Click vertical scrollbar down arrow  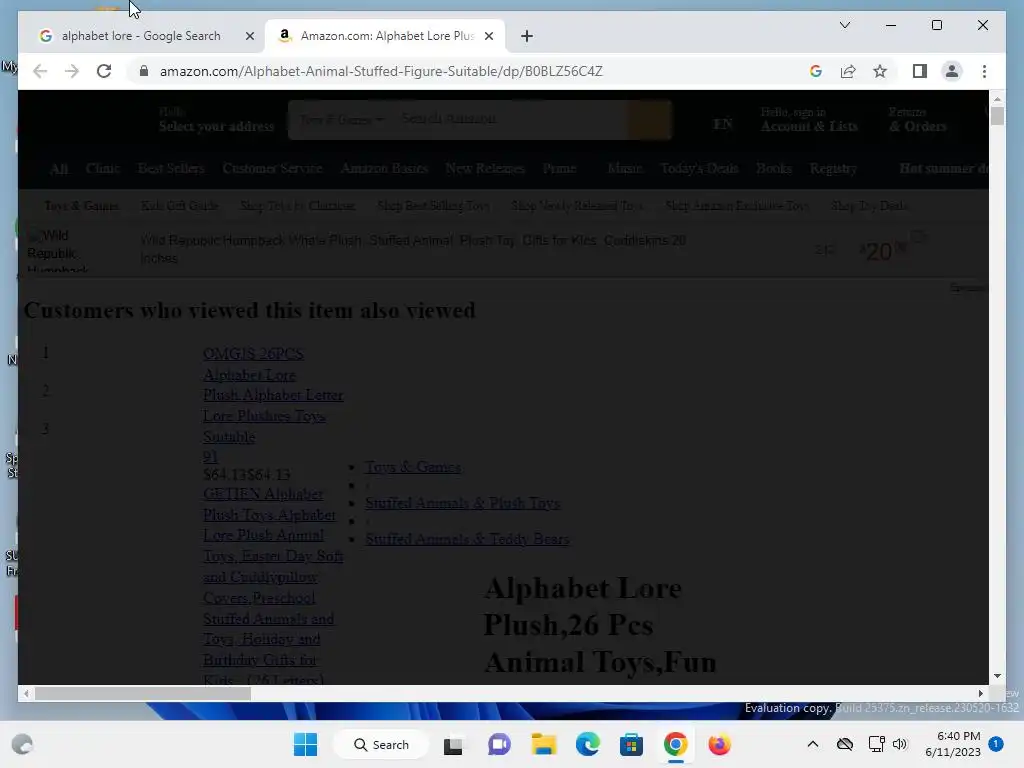[x=997, y=676]
